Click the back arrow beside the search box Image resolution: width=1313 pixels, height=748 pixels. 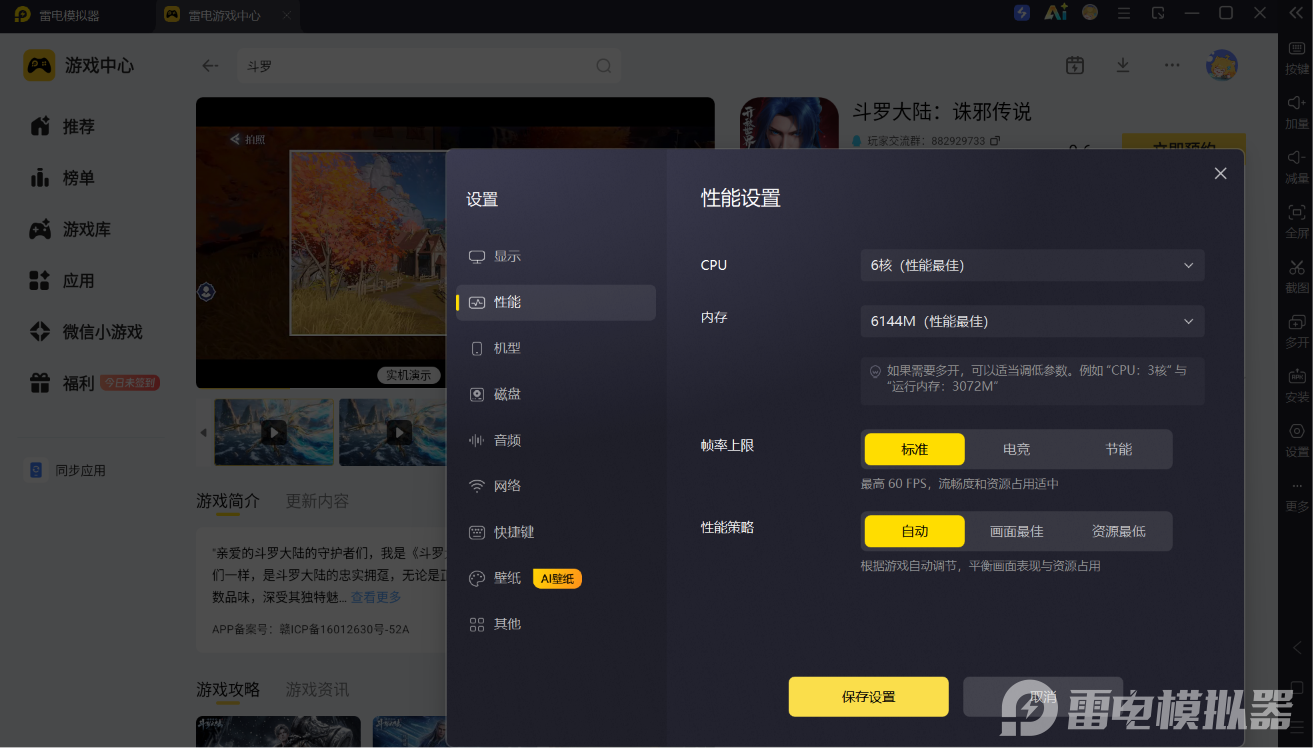pos(210,66)
